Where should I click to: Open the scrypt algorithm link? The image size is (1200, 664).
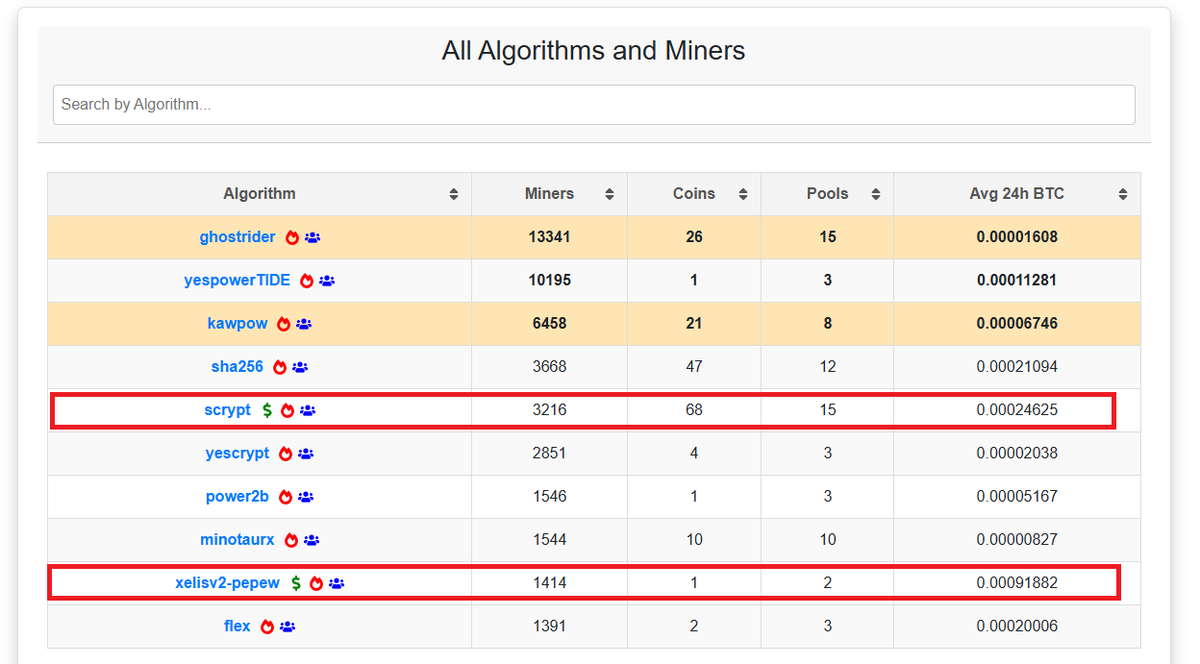click(x=228, y=409)
